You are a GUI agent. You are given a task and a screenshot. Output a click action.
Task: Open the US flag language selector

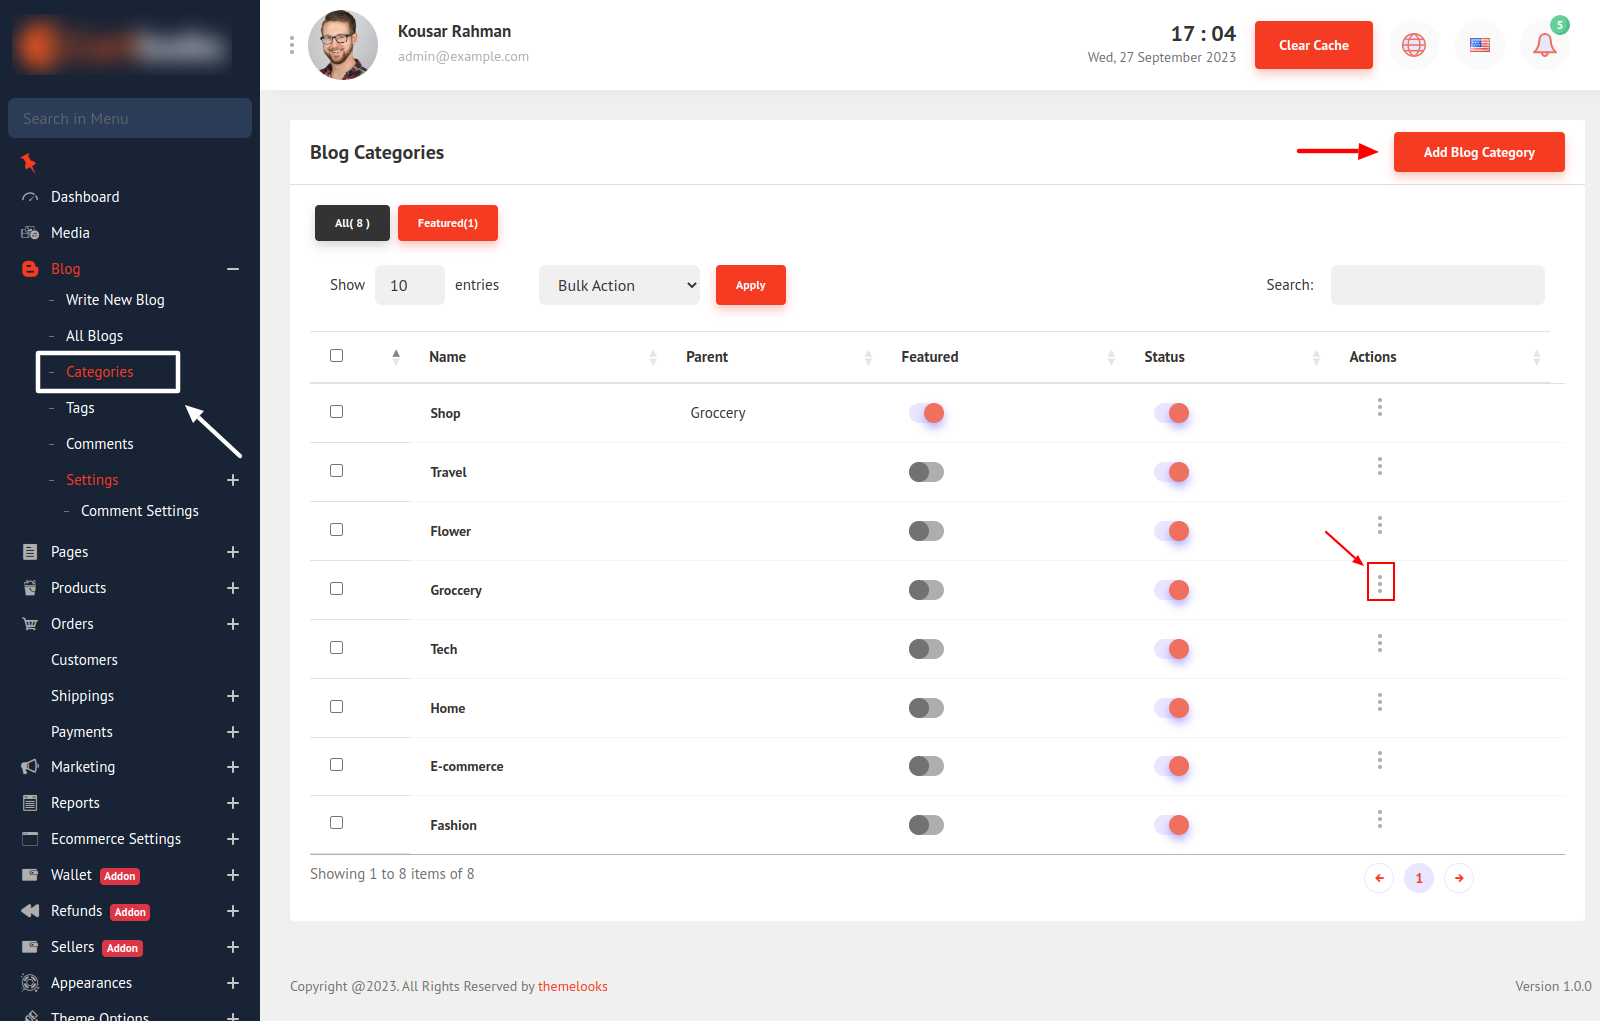click(x=1479, y=45)
